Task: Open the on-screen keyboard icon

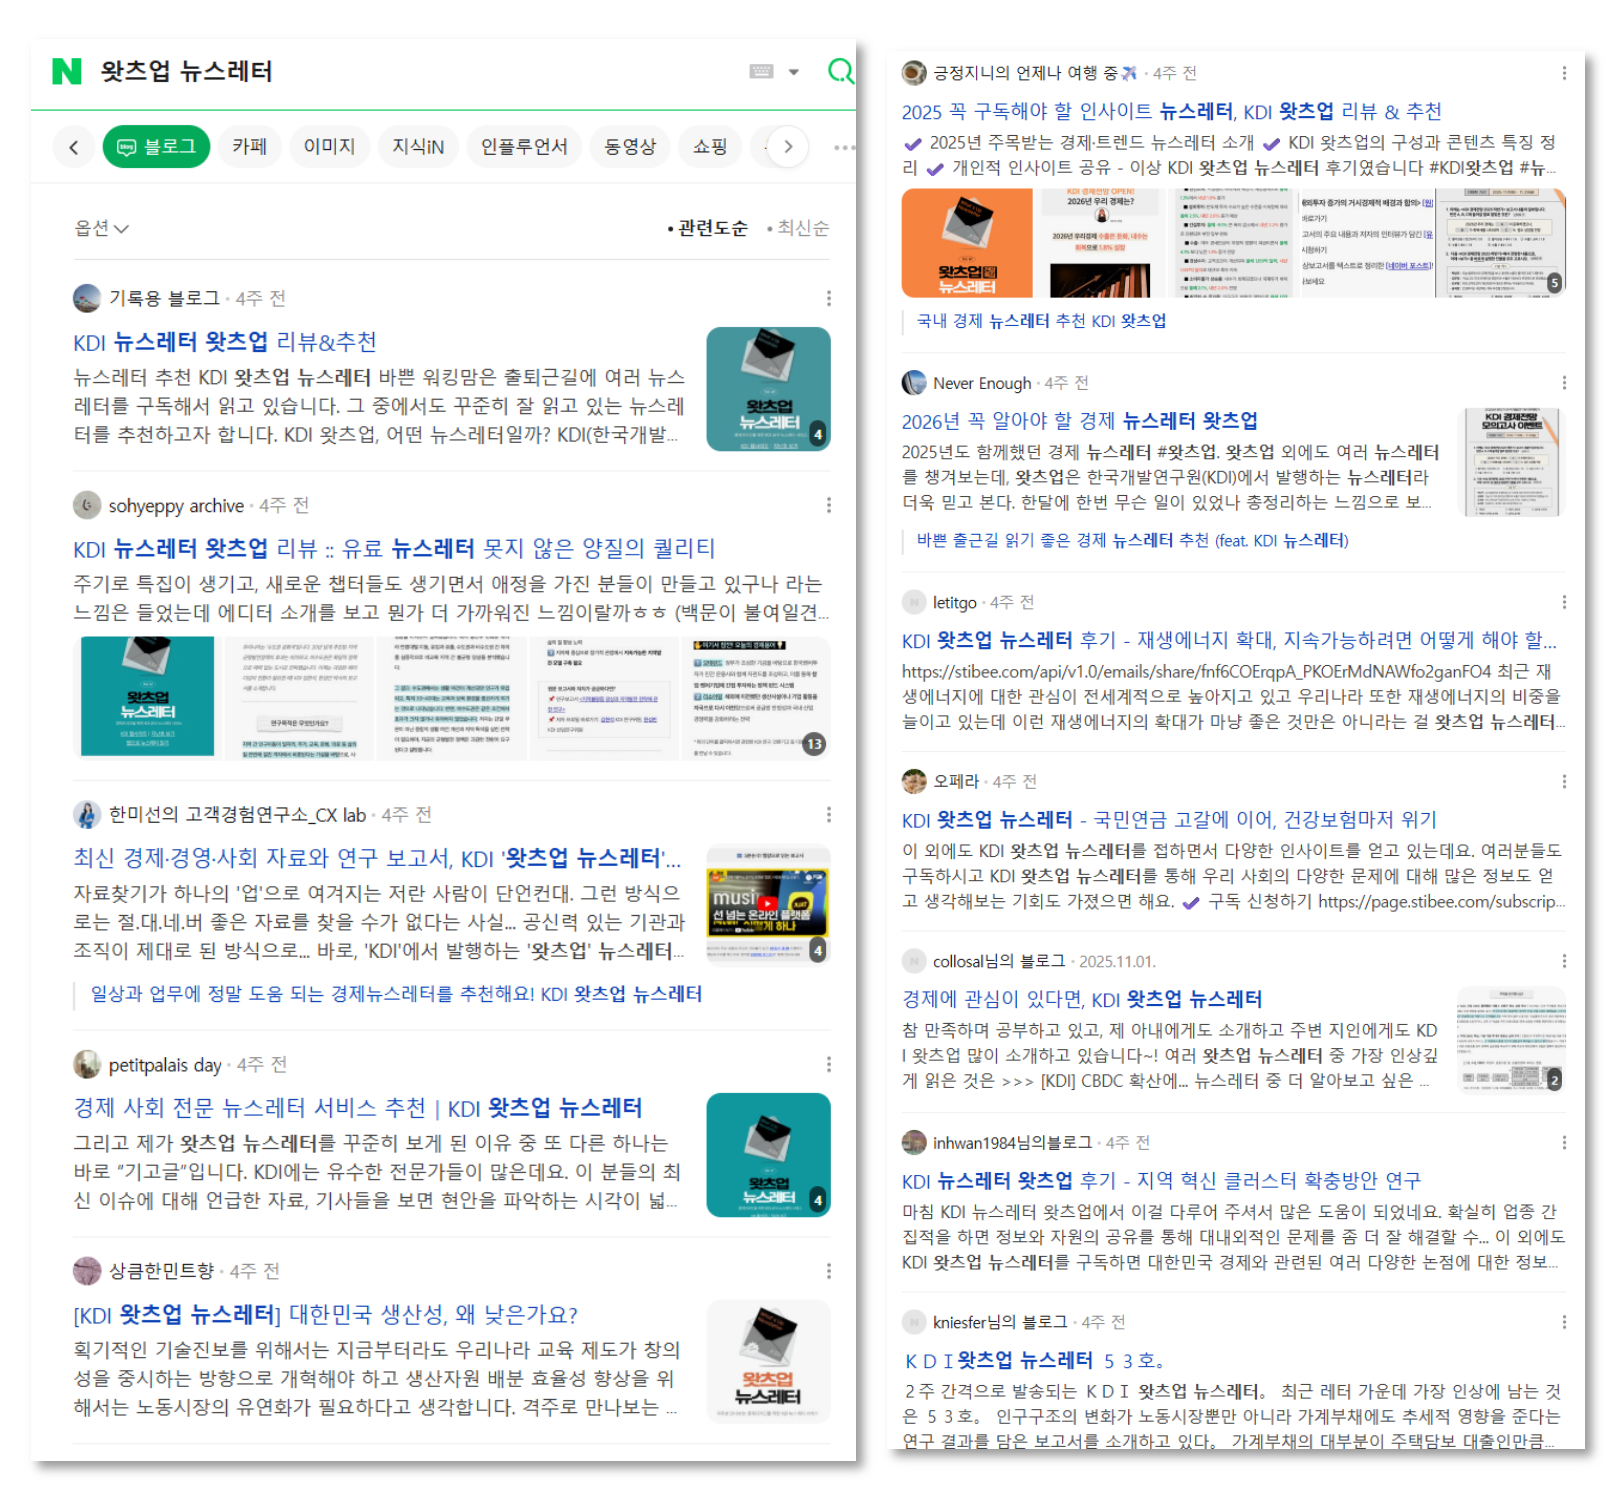Action: tap(761, 71)
